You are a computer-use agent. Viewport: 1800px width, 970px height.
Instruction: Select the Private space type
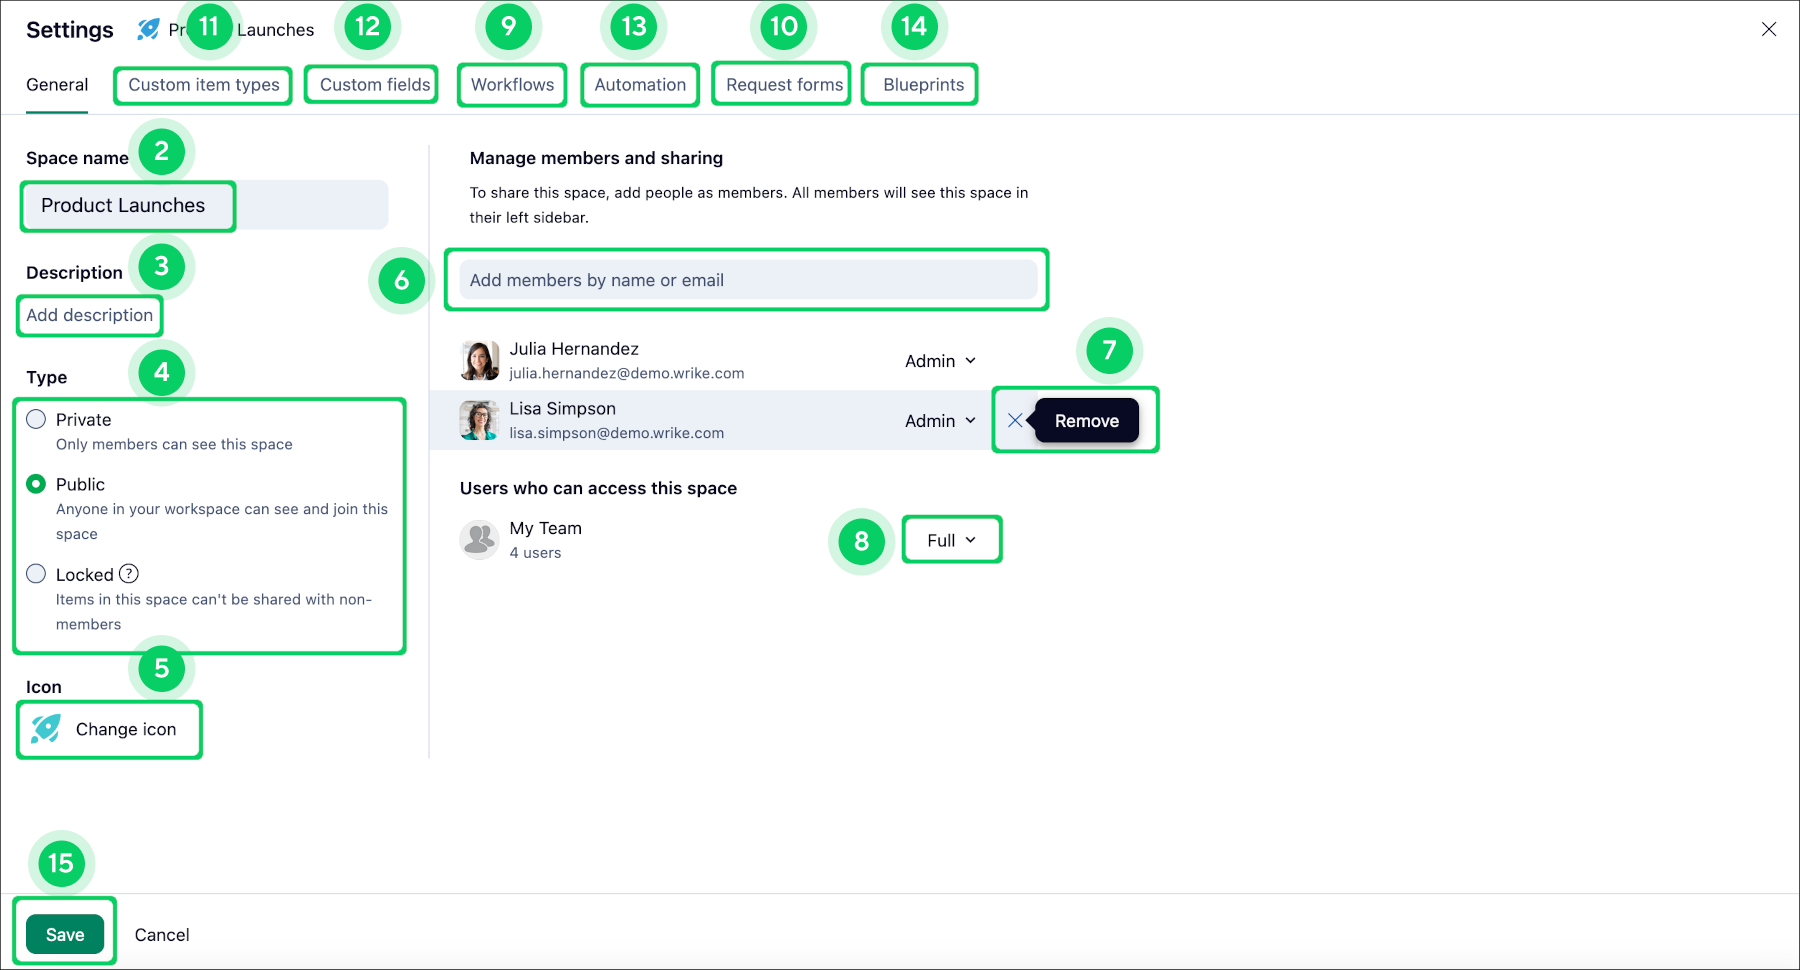pyautogui.click(x=37, y=419)
